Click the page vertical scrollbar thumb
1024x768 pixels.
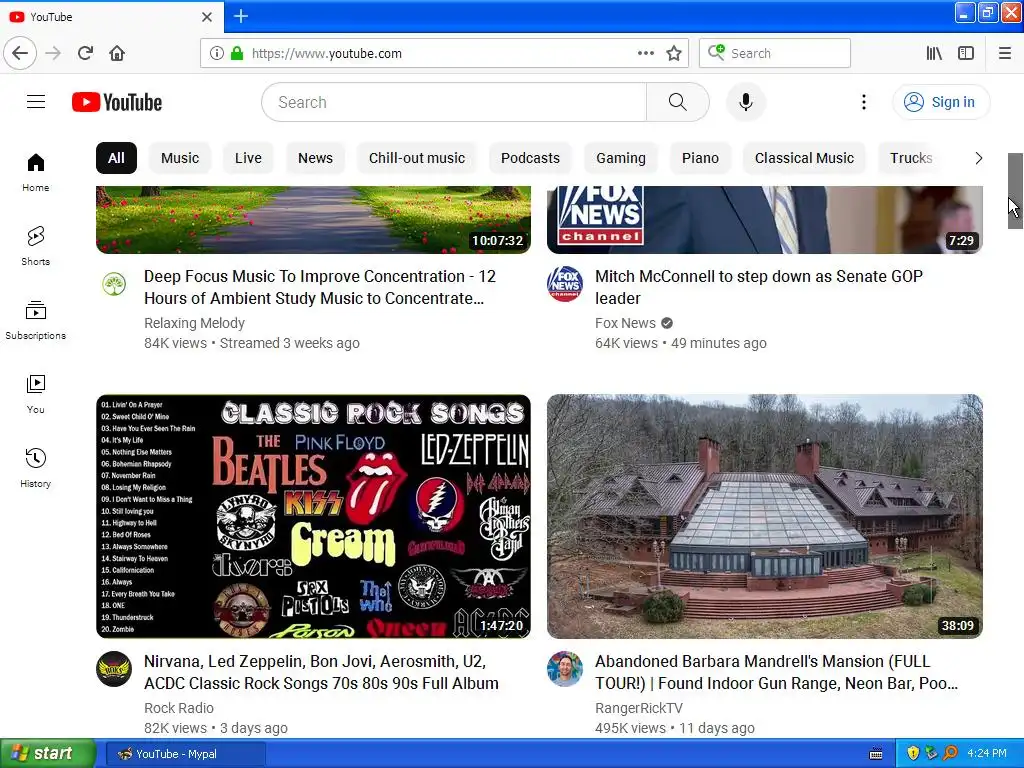[1015, 191]
